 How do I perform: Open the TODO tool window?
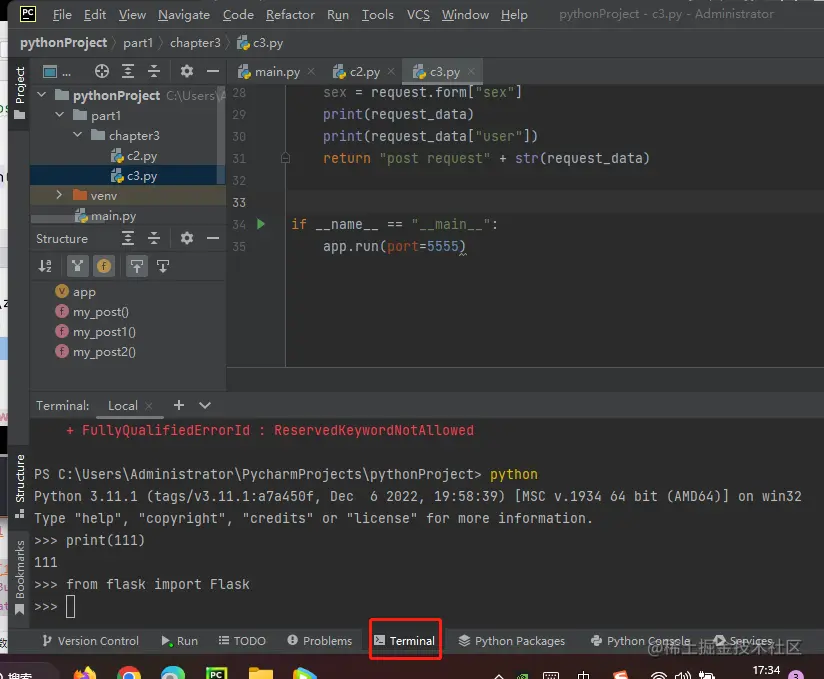[x=242, y=641]
